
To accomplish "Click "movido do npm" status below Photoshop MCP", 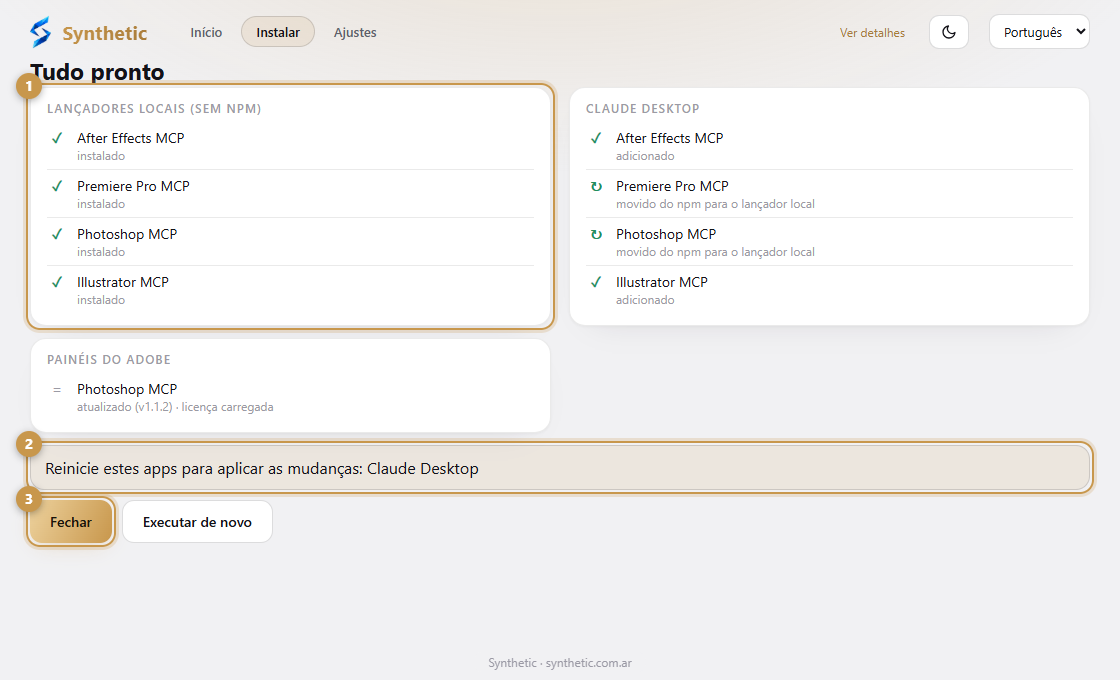I will tap(715, 252).
